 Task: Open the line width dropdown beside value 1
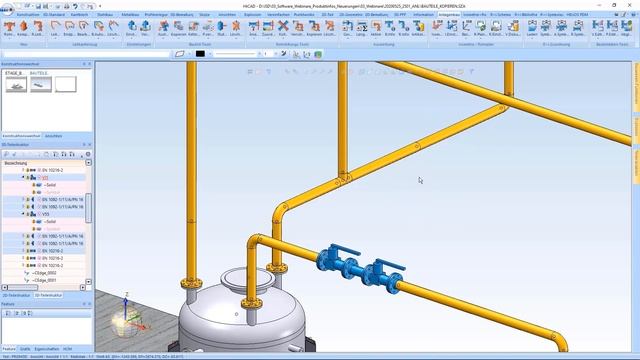pos(276,54)
